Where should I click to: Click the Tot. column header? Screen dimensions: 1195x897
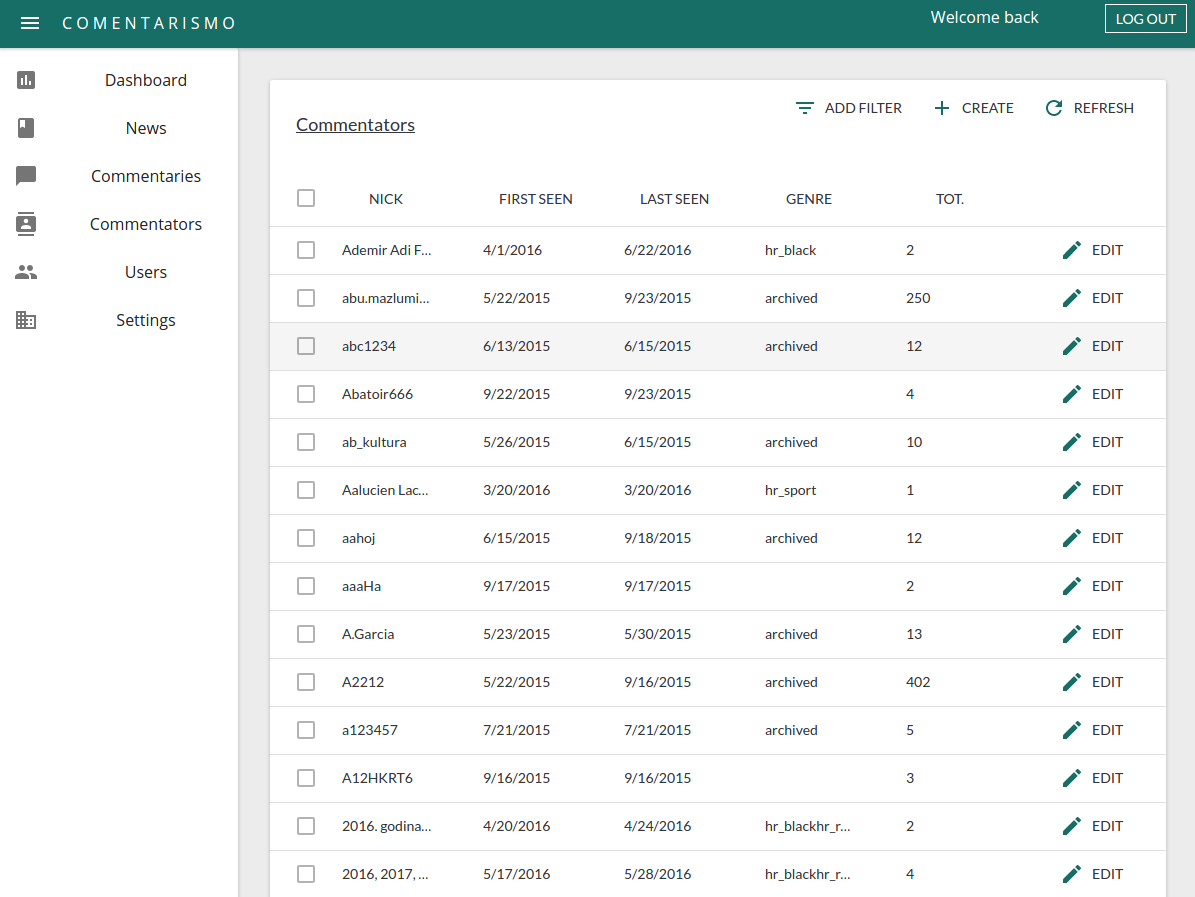pyautogui.click(x=949, y=199)
